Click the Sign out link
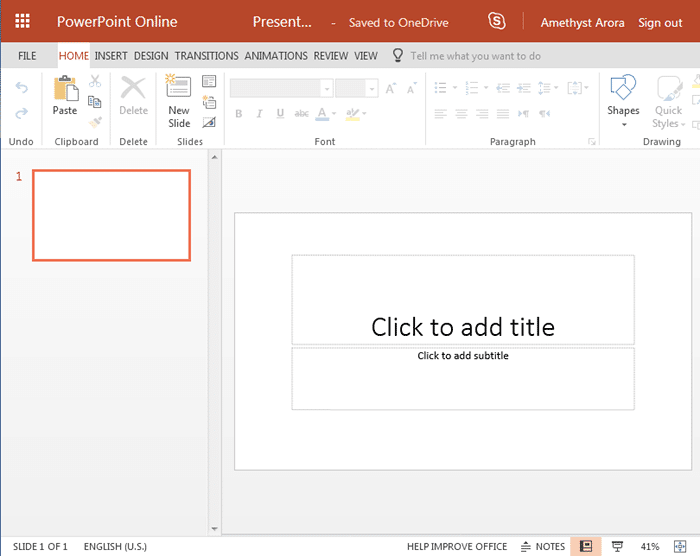Viewport: 700px width, 556px height. 660,22
